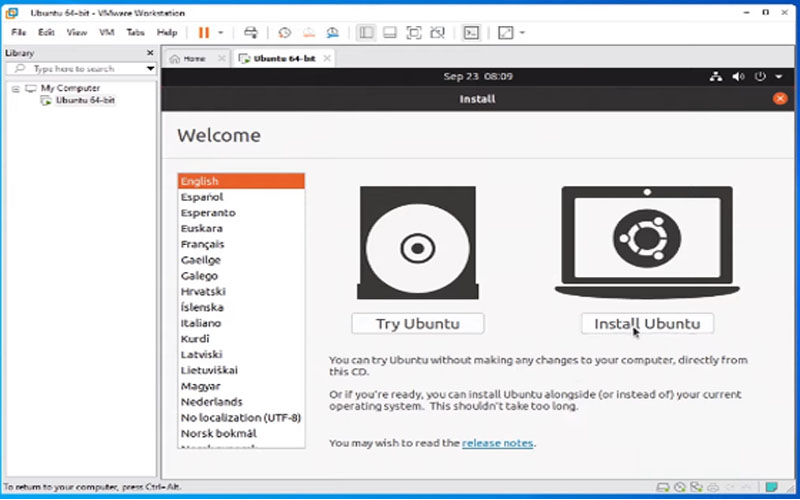The image size is (800, 500).
Task: Close the Library panel
Action: pyautogui.click(x=150, y=53)
